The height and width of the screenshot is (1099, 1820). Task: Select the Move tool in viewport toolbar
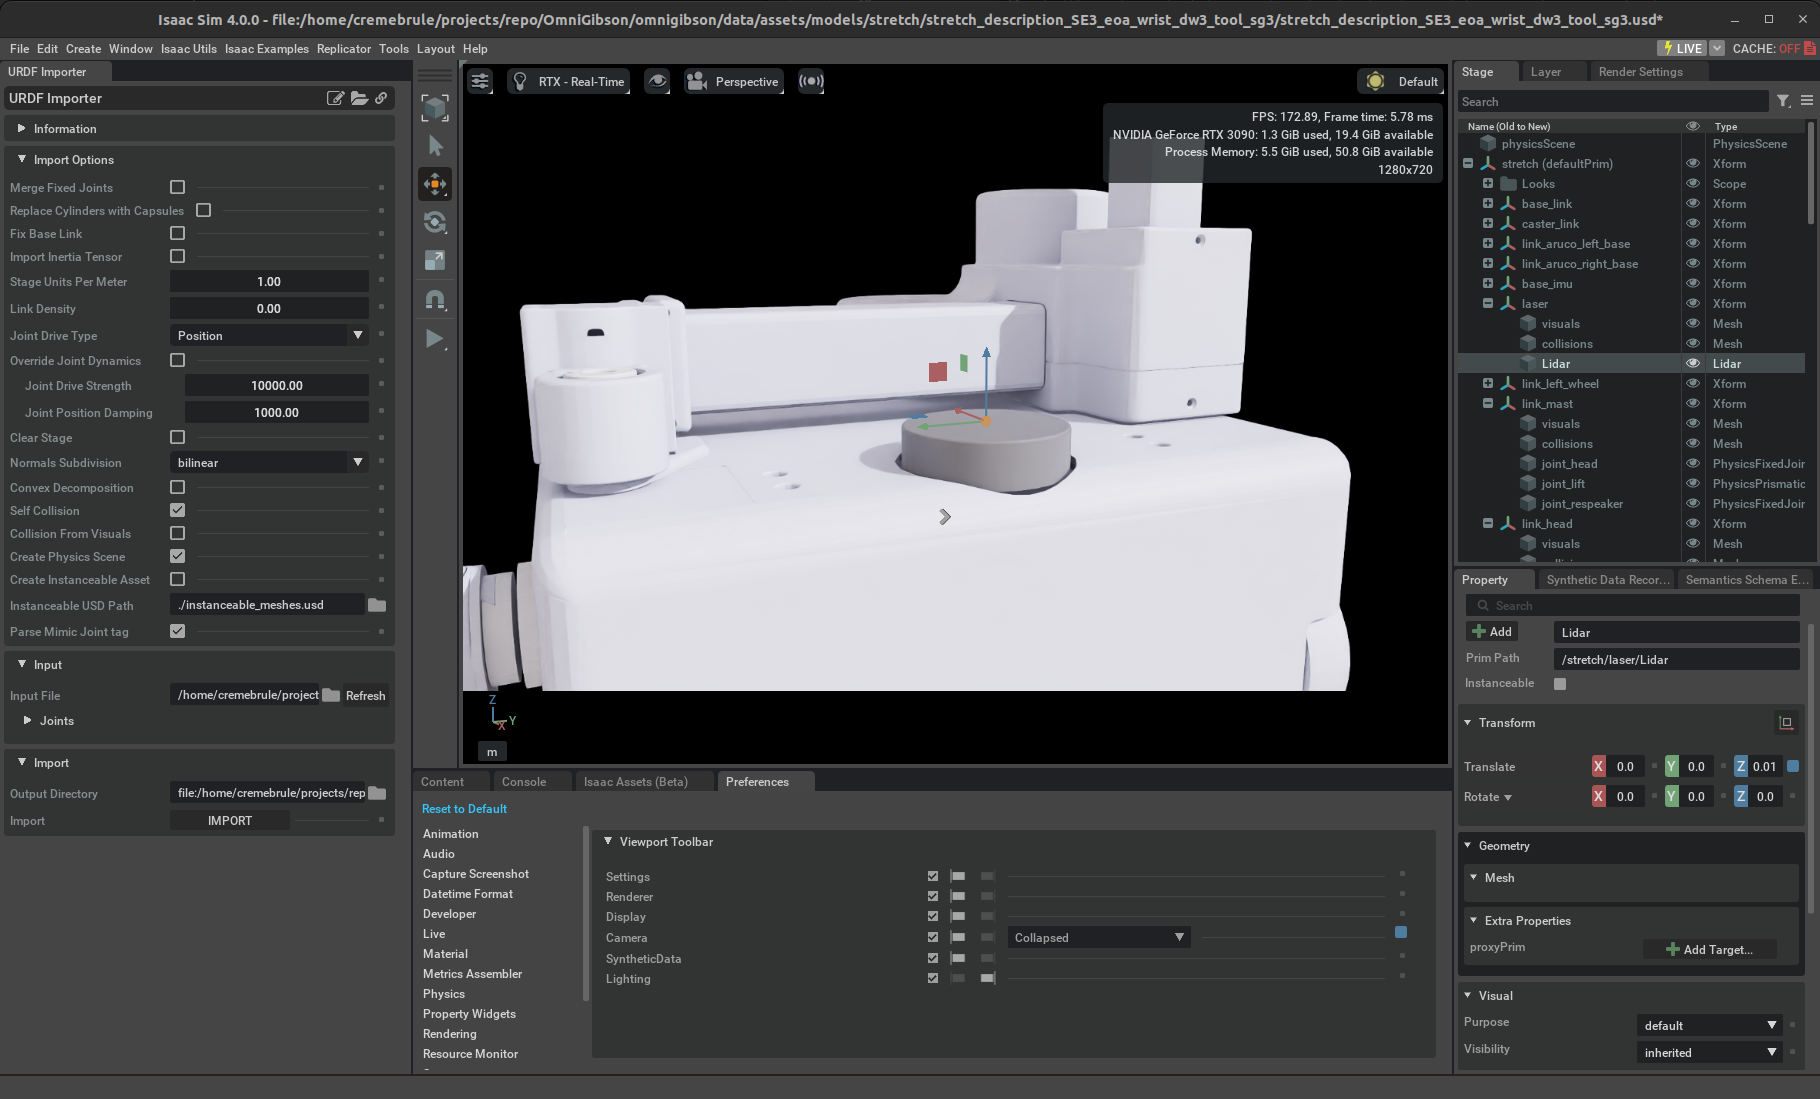click(435, 184)
